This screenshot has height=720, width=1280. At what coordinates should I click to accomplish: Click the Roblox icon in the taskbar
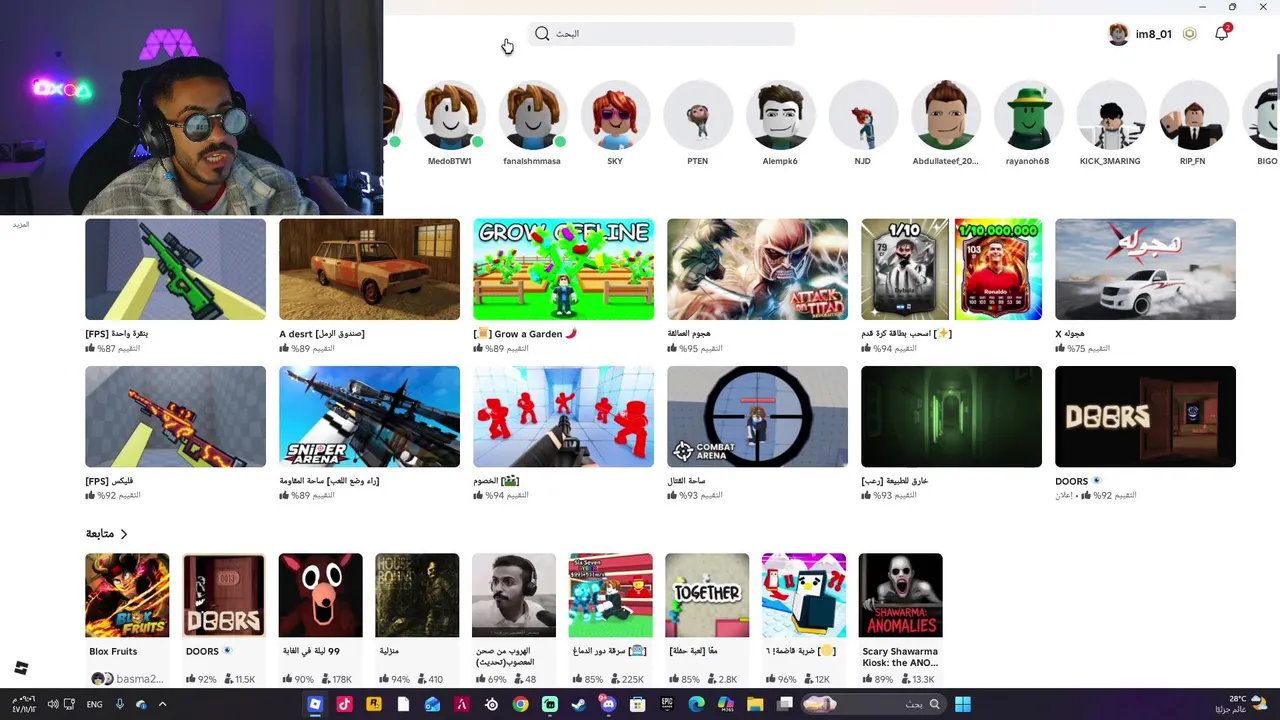[x=315, y=704]
